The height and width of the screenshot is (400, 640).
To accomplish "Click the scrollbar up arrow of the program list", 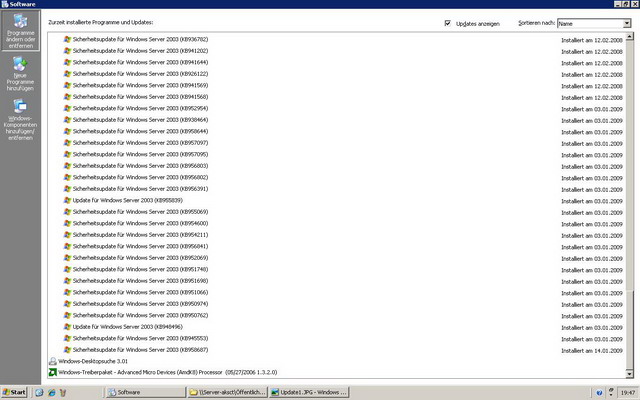I will point(629,36).
